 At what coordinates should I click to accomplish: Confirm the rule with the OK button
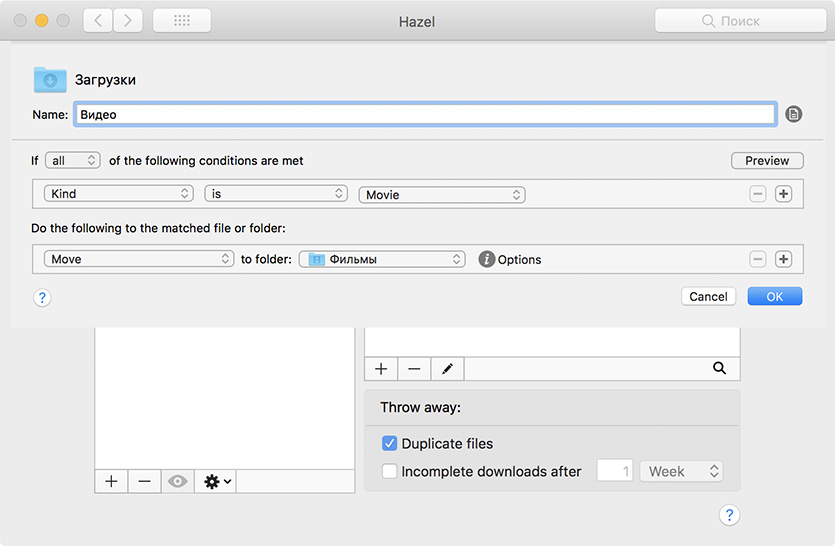[774, 296]
